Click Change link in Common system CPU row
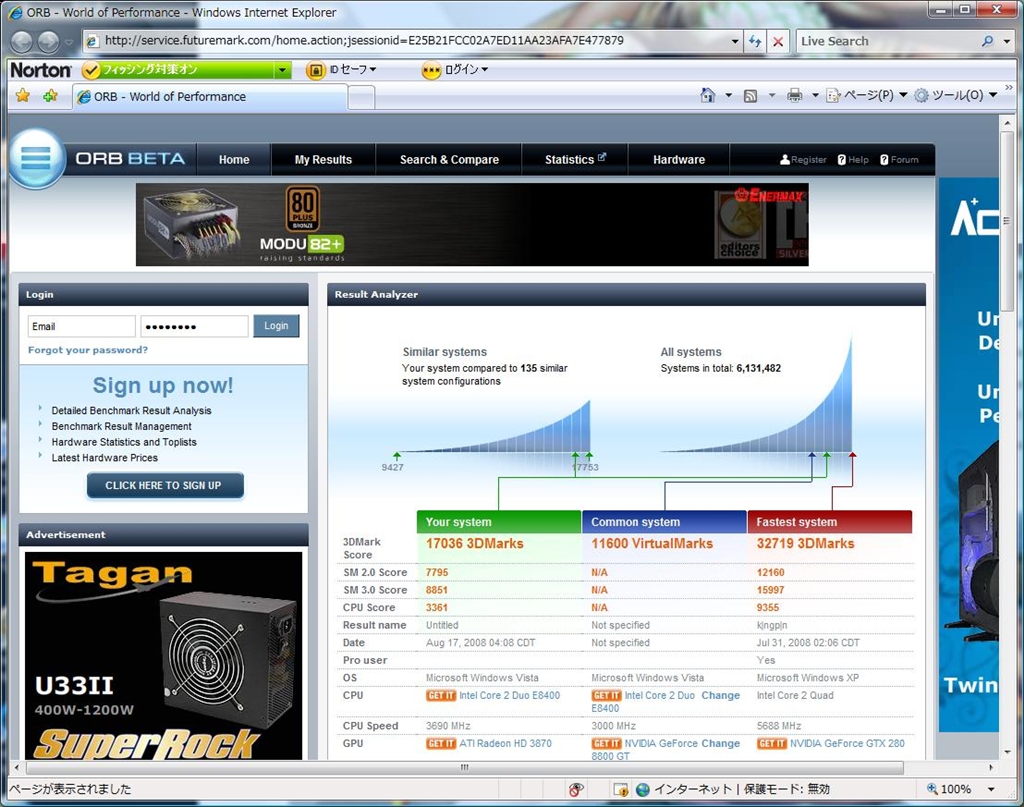Image resolution: width=1024 pixels, height=807 pixels. click(x=720, y=695)
